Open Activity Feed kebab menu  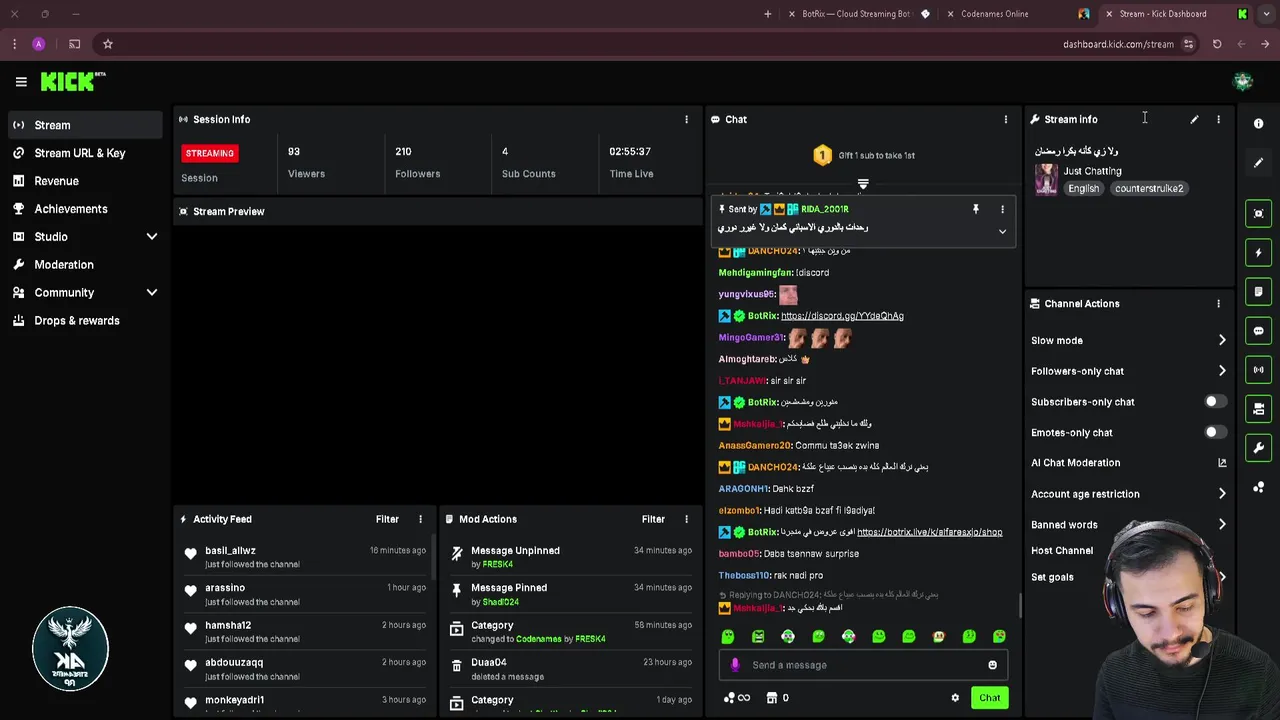click(x=420, y=519)
